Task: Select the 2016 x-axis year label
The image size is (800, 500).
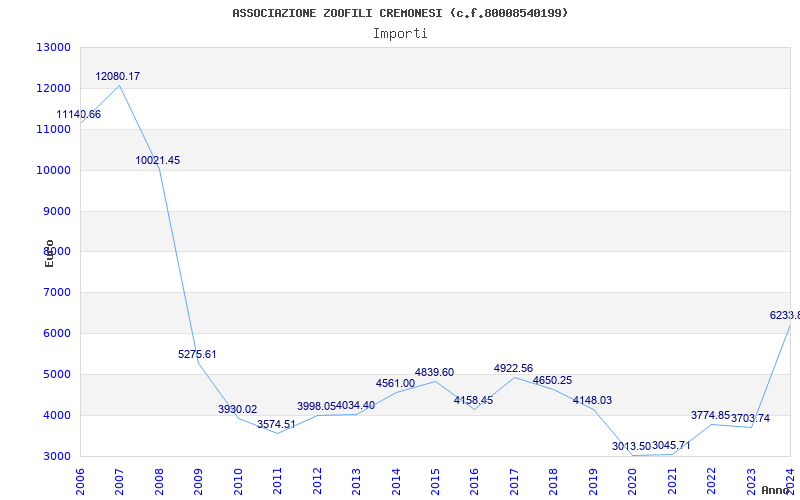Action: (474, 482)
